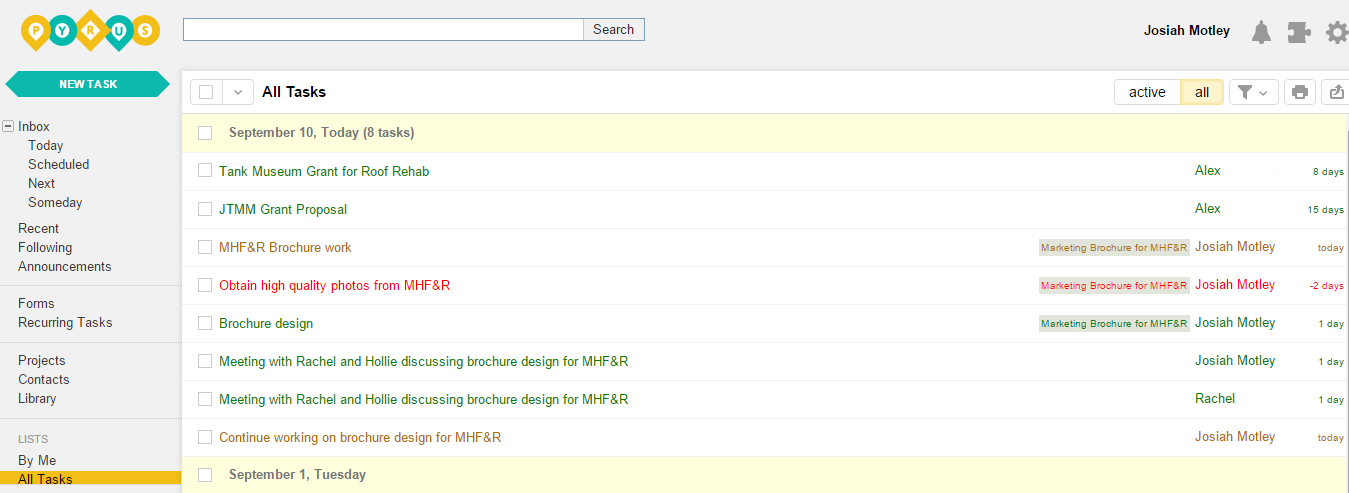Screen dimensions: 1349x493
Task: Open the Contacts section
Action: (44, 379)
